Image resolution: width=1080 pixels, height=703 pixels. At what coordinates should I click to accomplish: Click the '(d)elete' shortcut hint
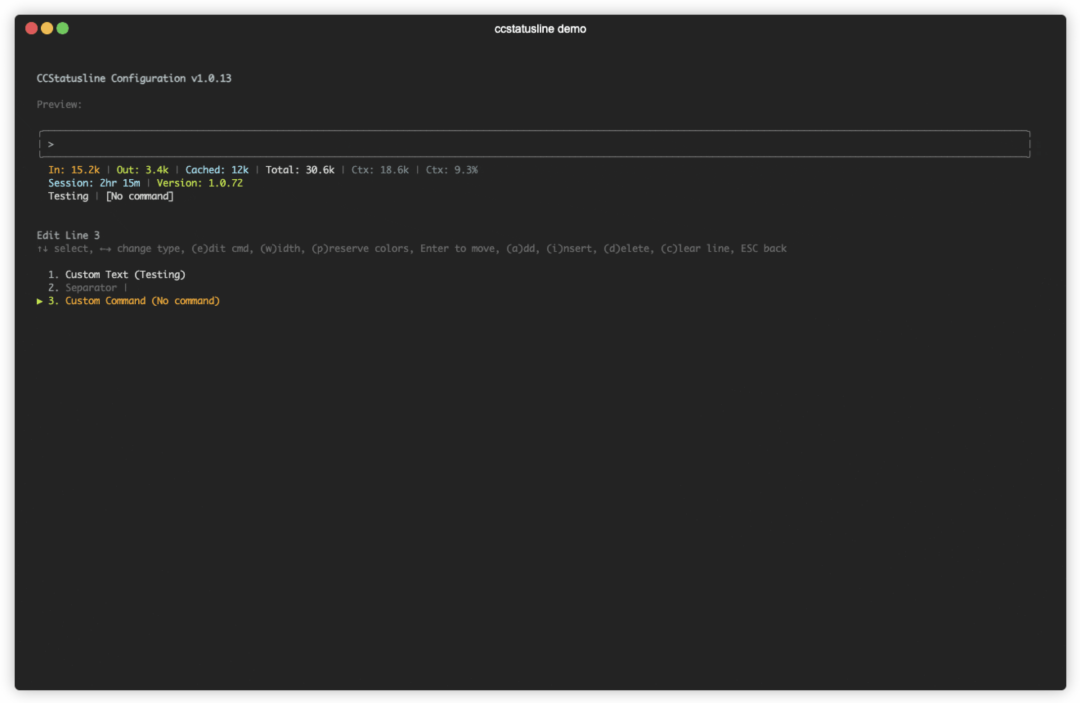click(x=628, y=248)
